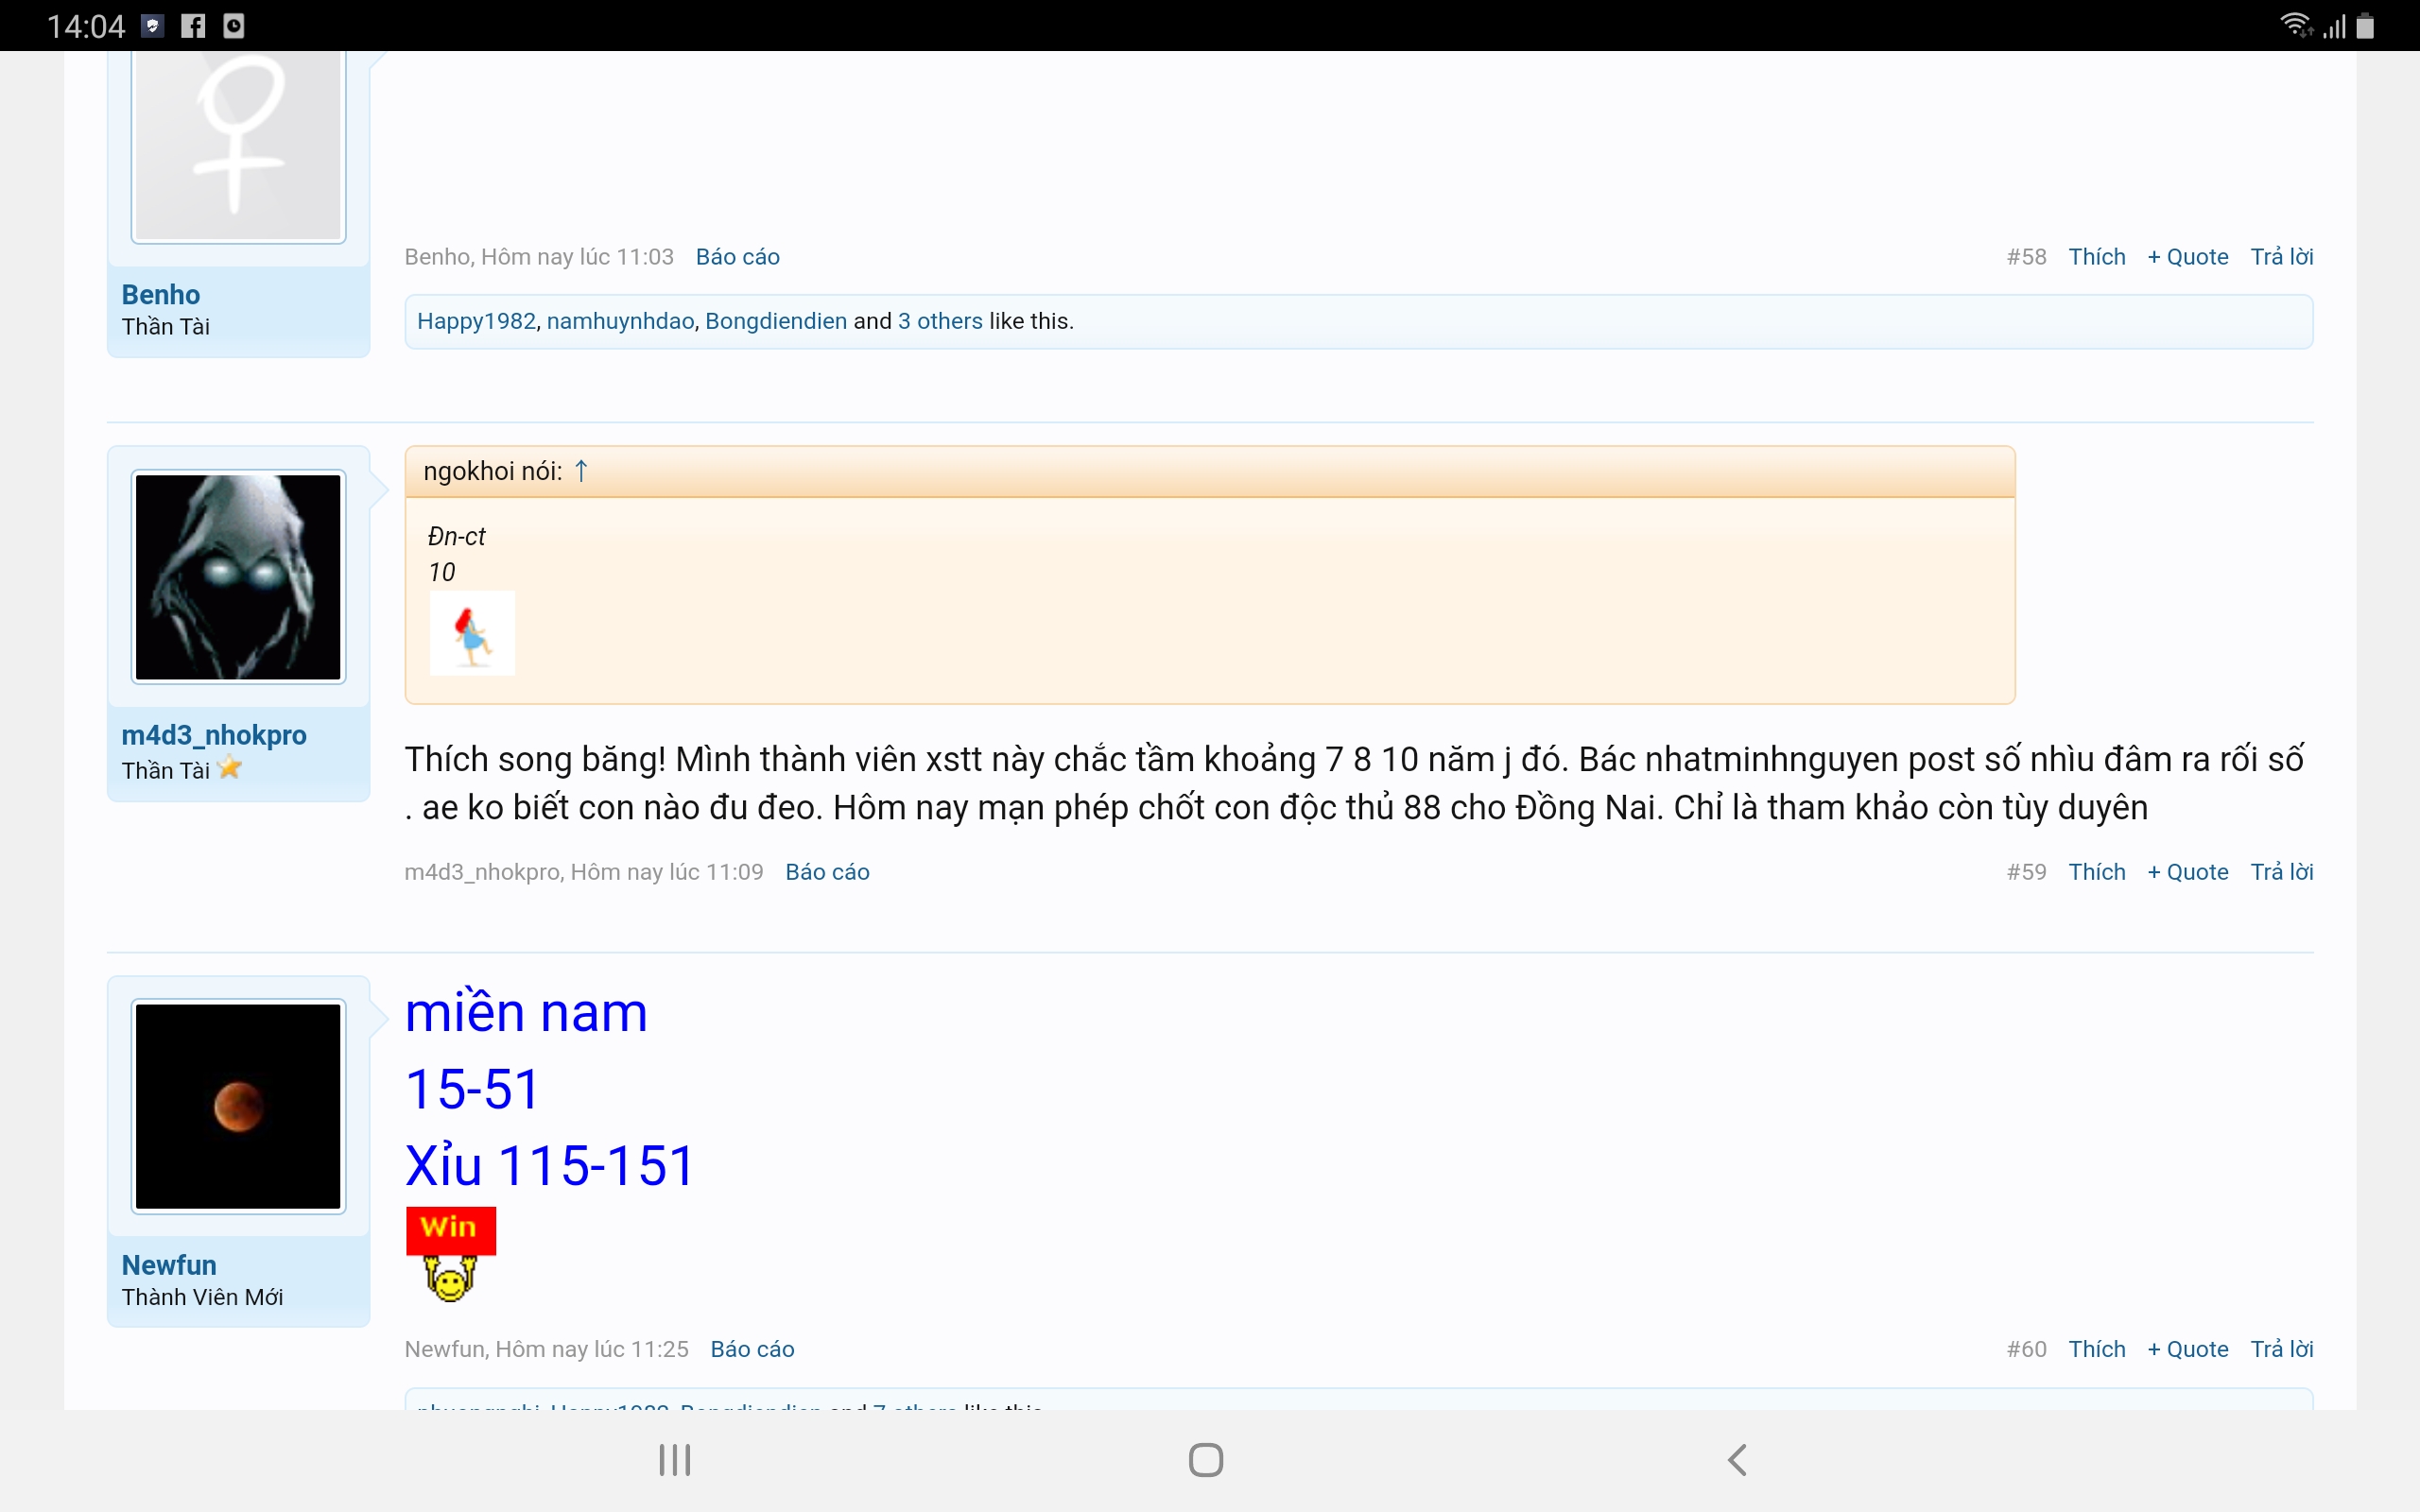Tap the '15-51' number text
The image size is (2420, 1512).
tap(472, 1089)
